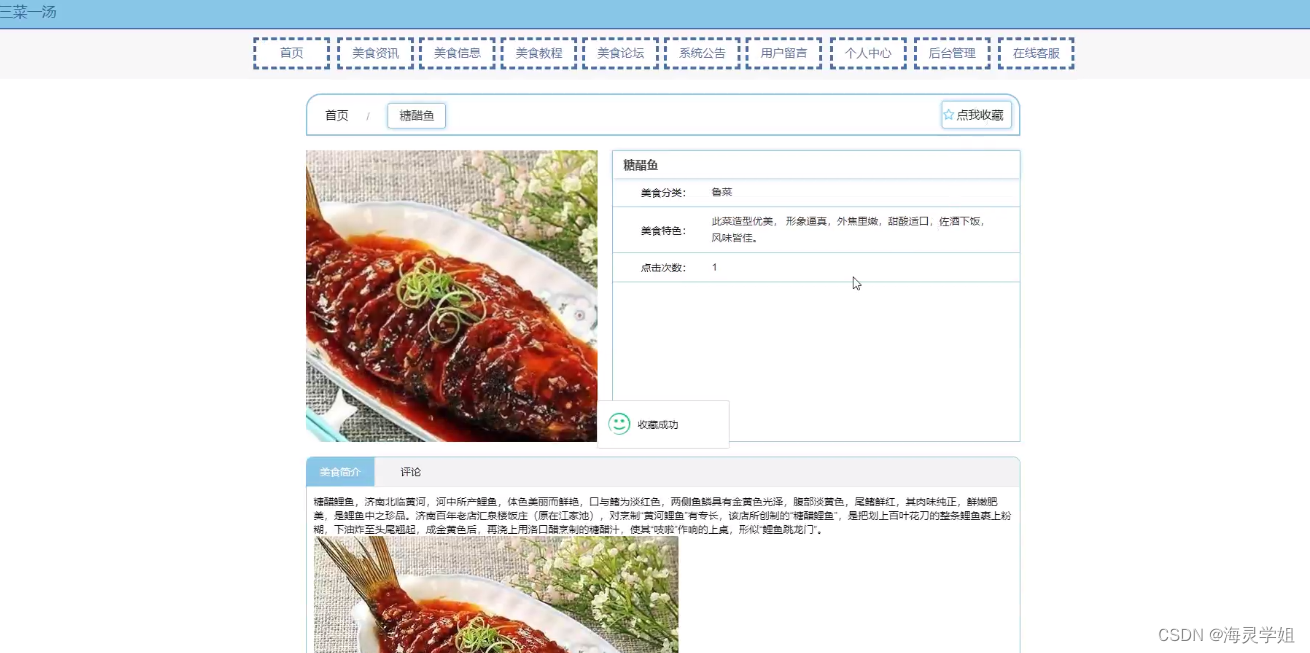Click 糖醋鱼 in the breadcrumb trail
The width and height of the screenshot is (1310, 653).
pyautogui.click(x=416, y=115)
